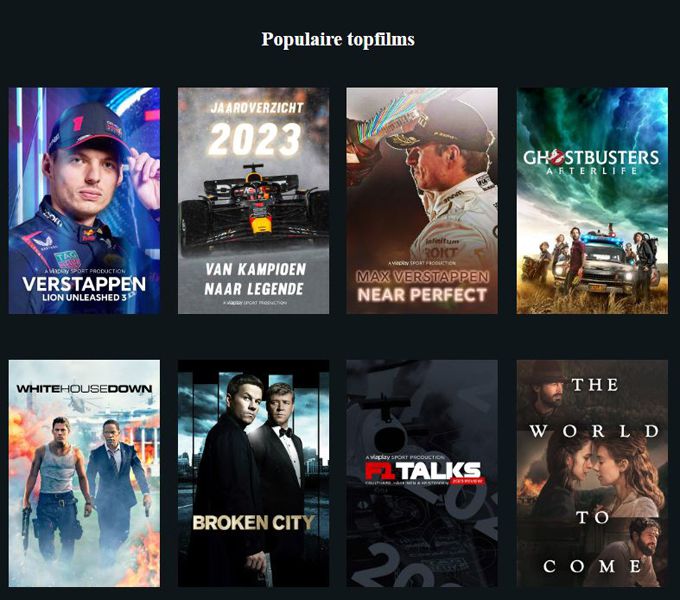This screenshot has width=680, height=600.
Task: Click the word COME on last poster
Action: pos(592,566)
